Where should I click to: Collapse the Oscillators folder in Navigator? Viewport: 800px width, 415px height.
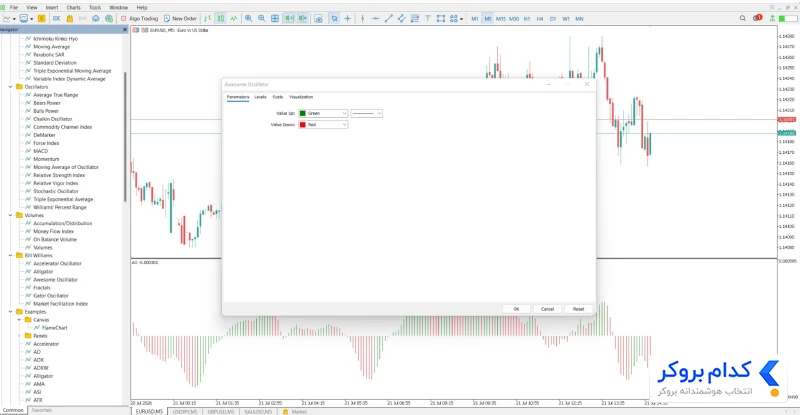10,87
